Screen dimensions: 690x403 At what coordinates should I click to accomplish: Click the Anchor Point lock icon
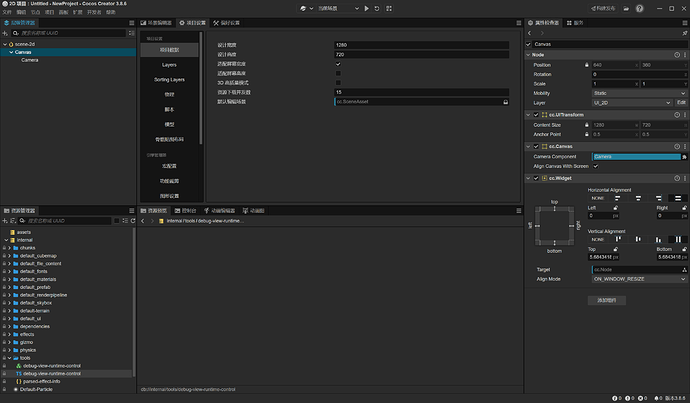tap(587, 134)
